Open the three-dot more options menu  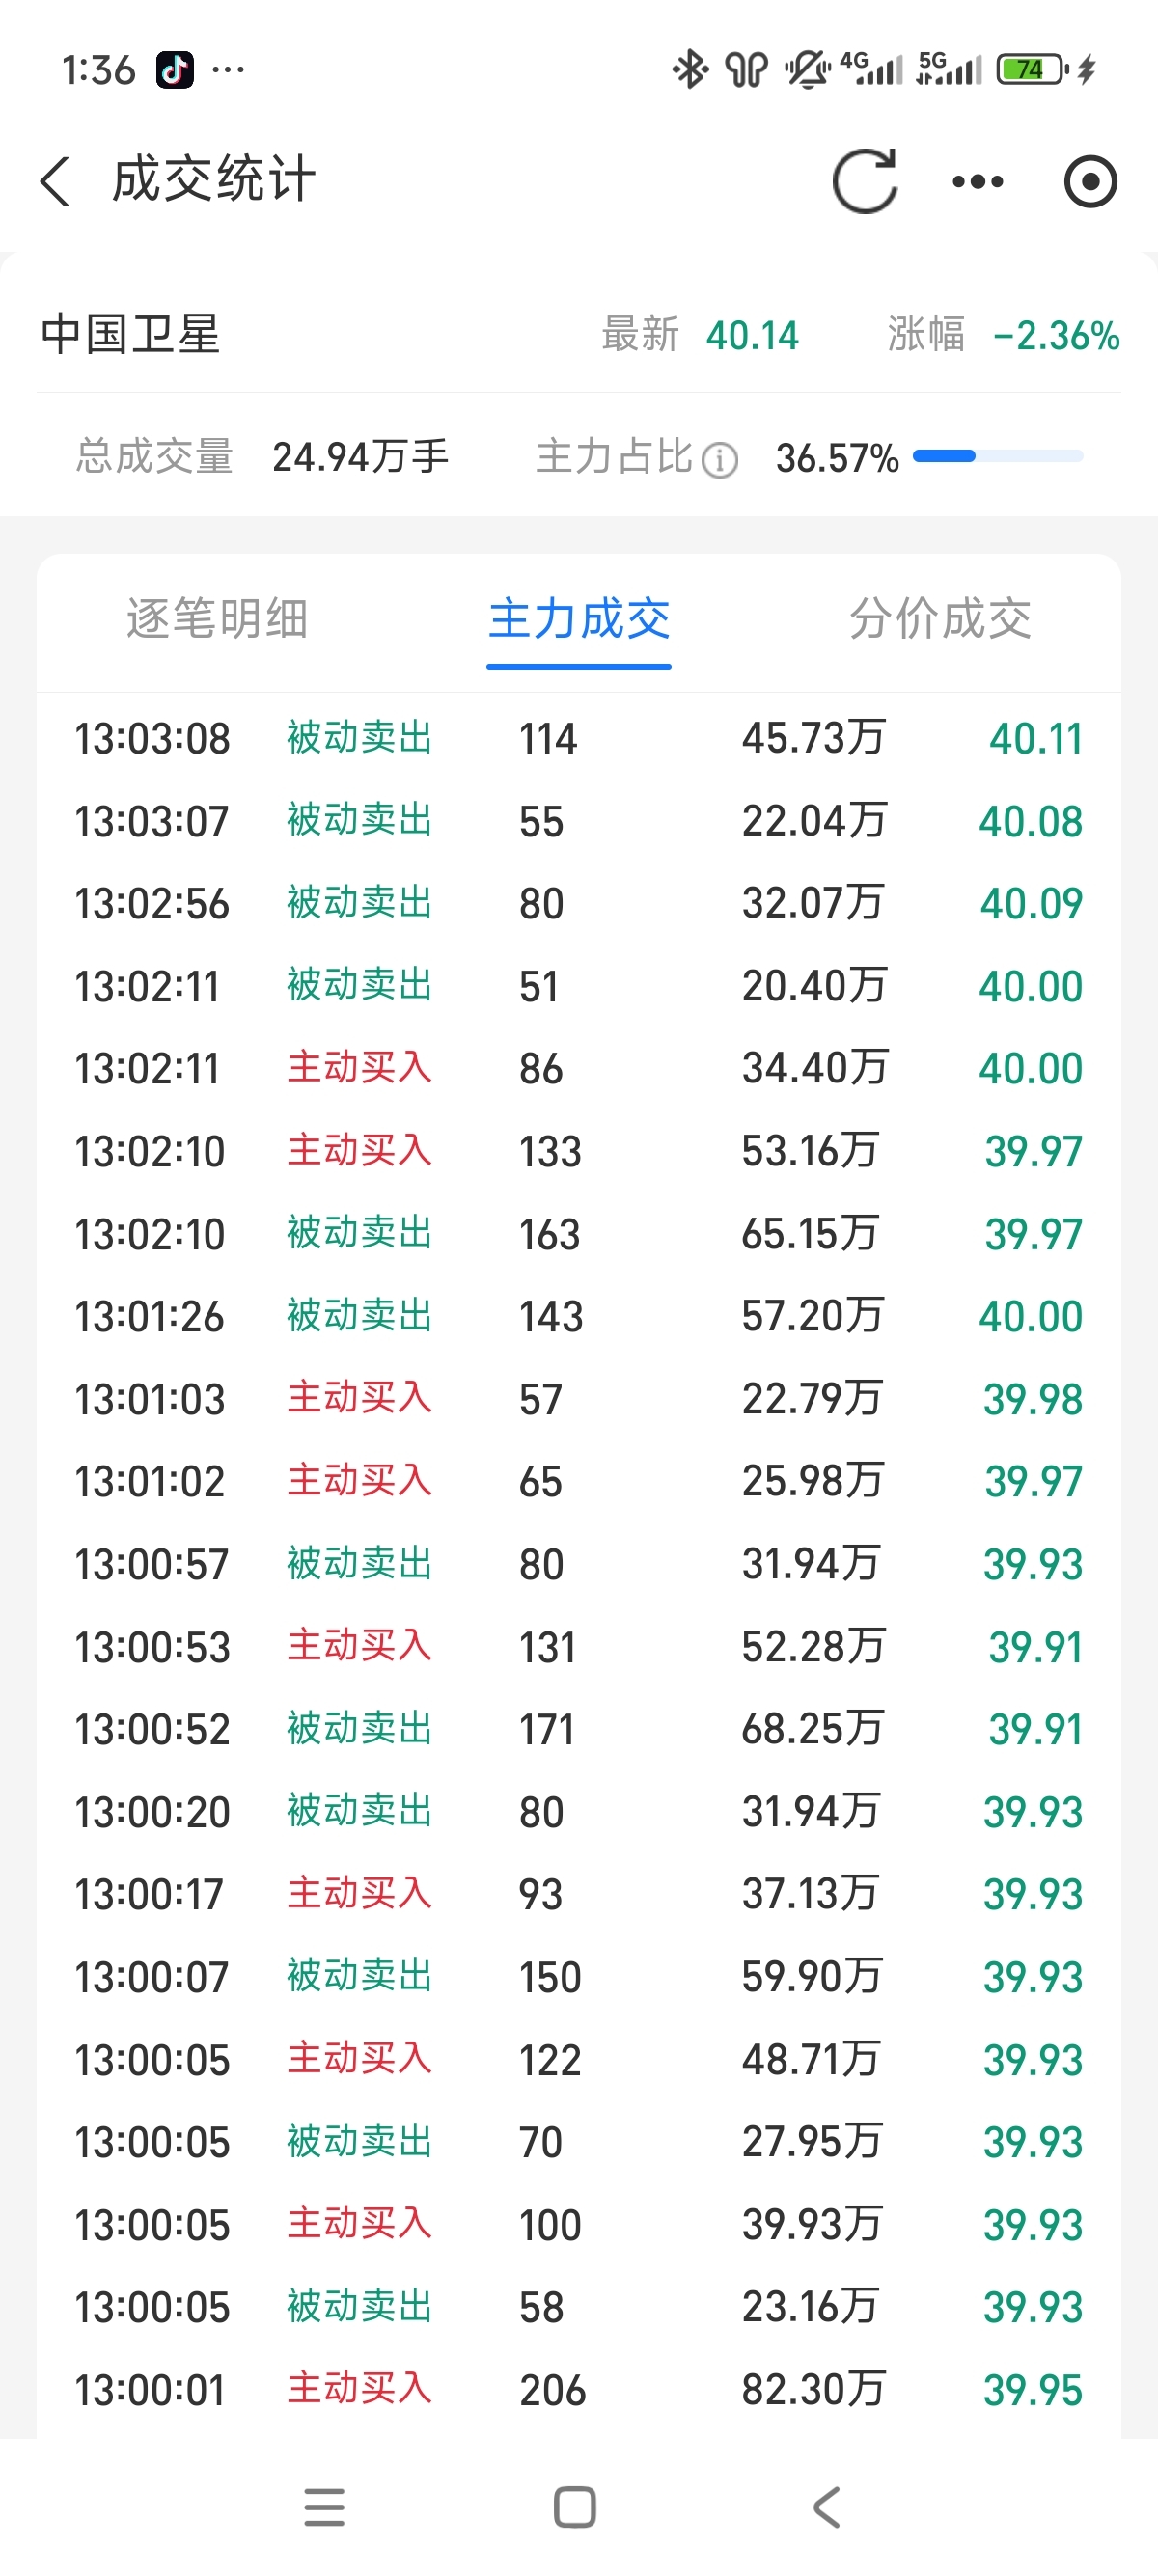pyautogui.click(x=977, y=182)
